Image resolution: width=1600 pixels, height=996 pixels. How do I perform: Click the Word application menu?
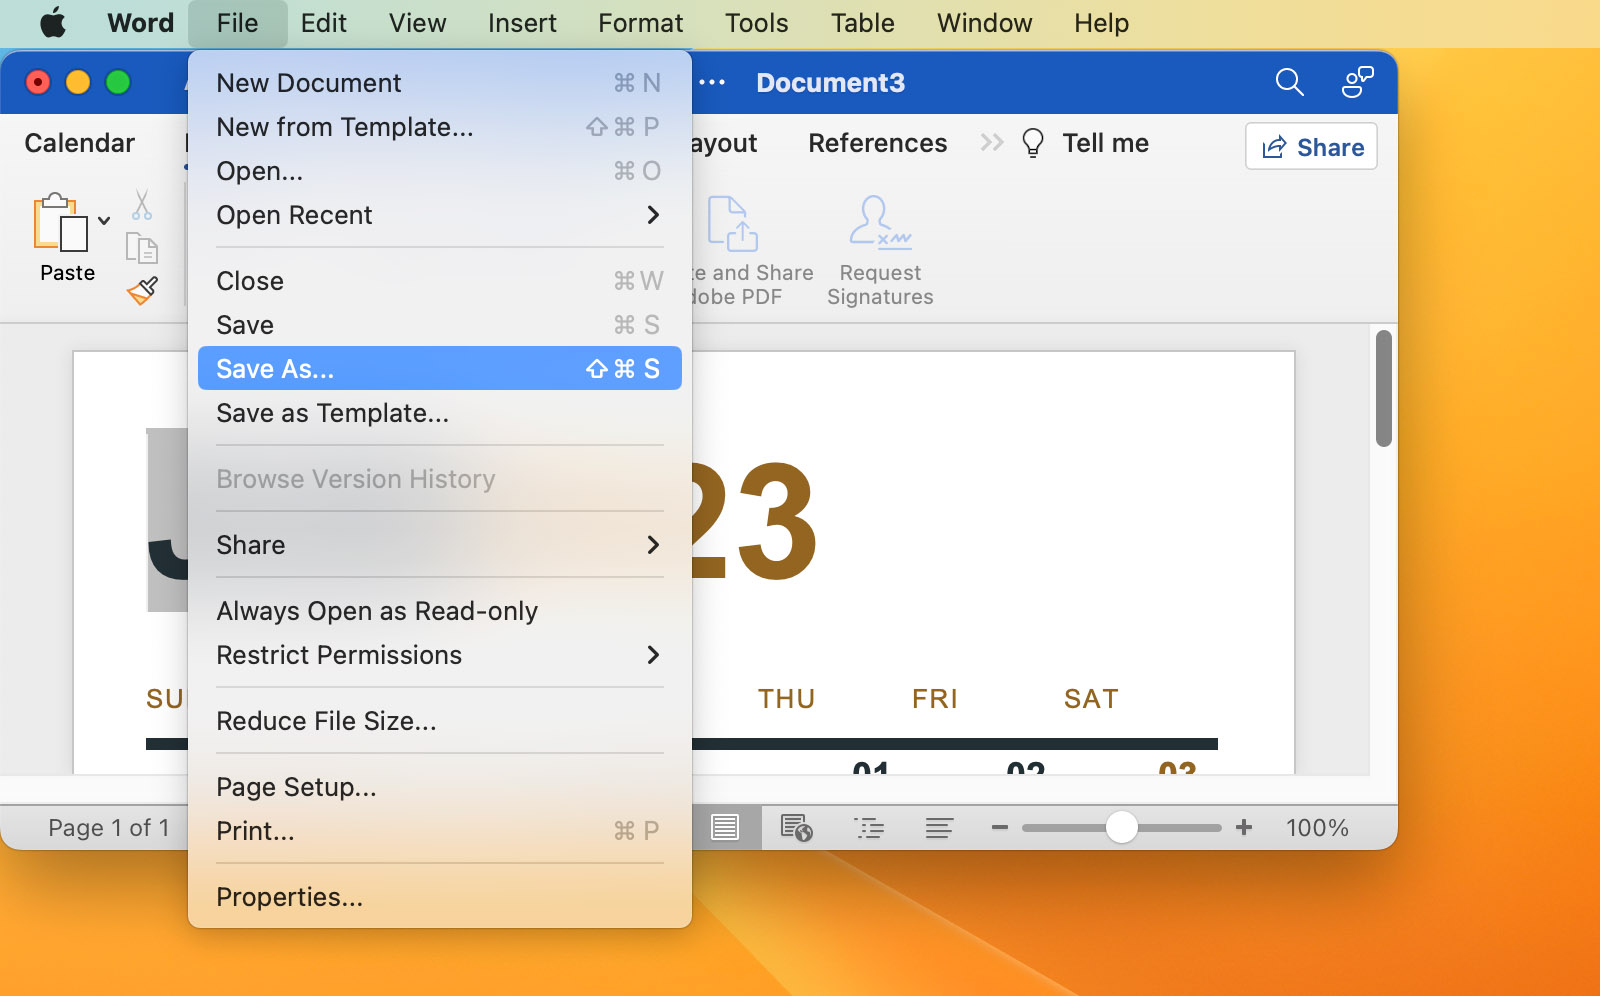click(140, 23)
